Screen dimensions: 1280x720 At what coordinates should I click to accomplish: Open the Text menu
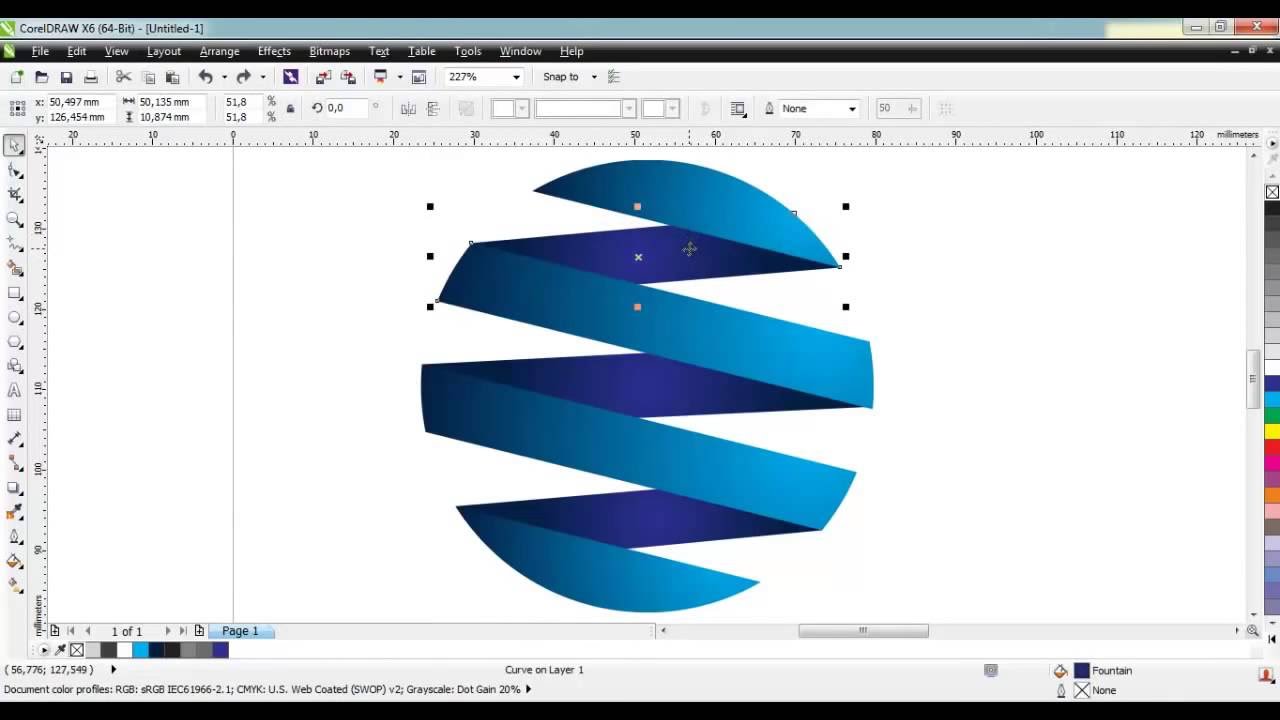coord(379,51)
